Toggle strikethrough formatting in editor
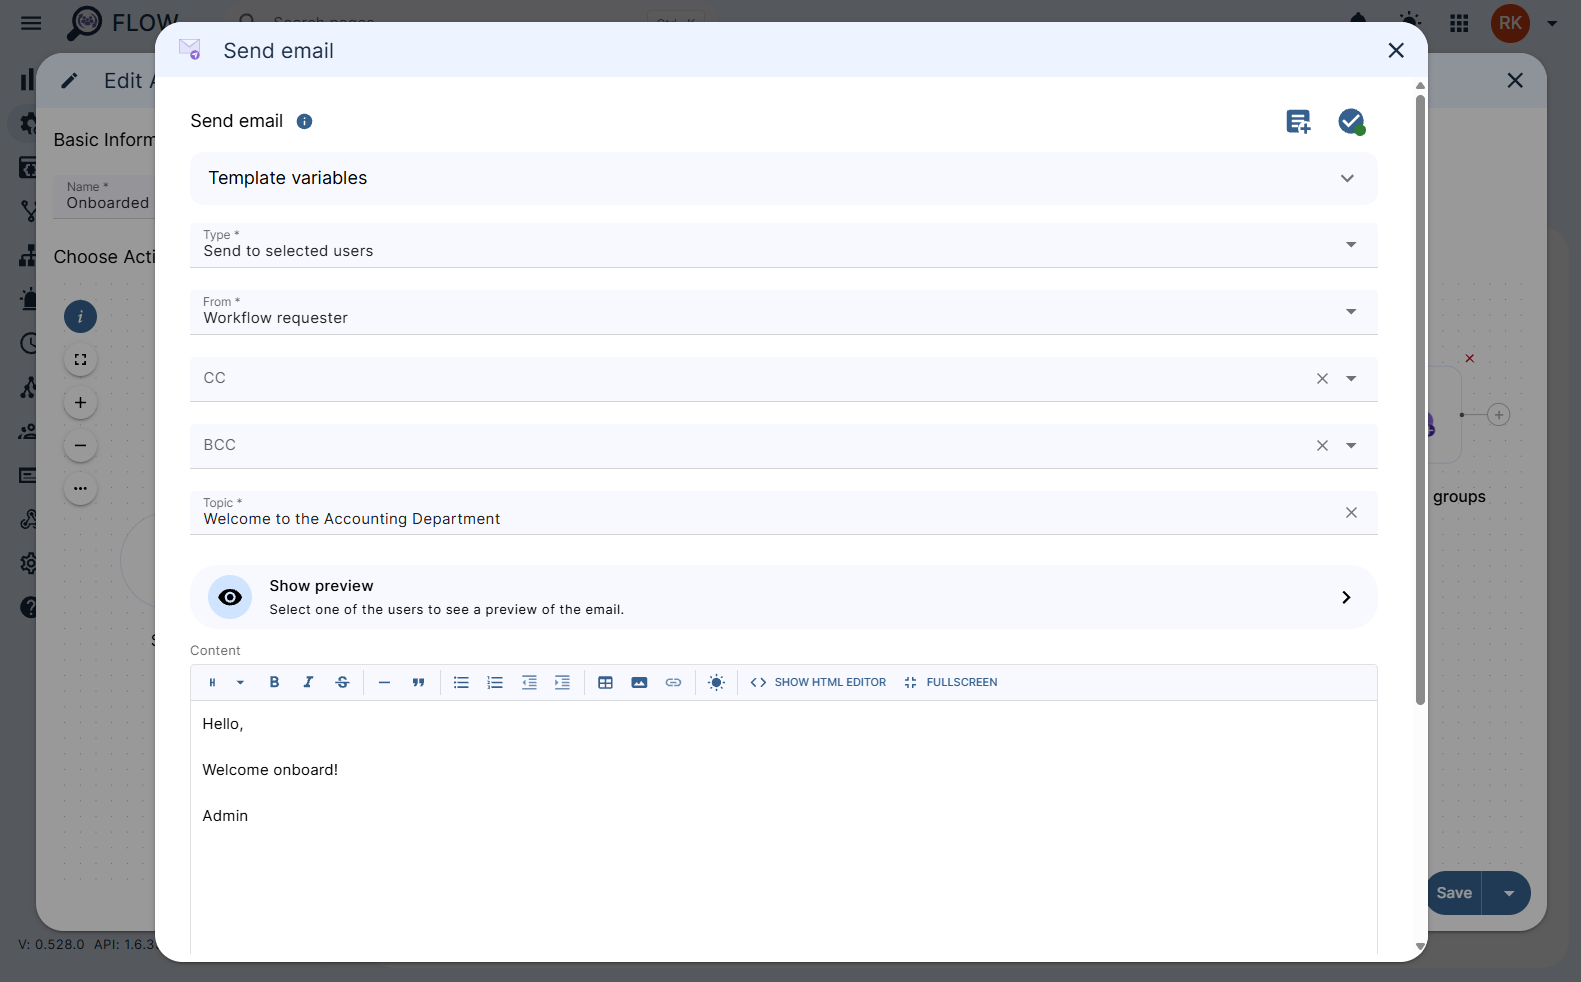The image size is (1581, 982). (342, 683)
